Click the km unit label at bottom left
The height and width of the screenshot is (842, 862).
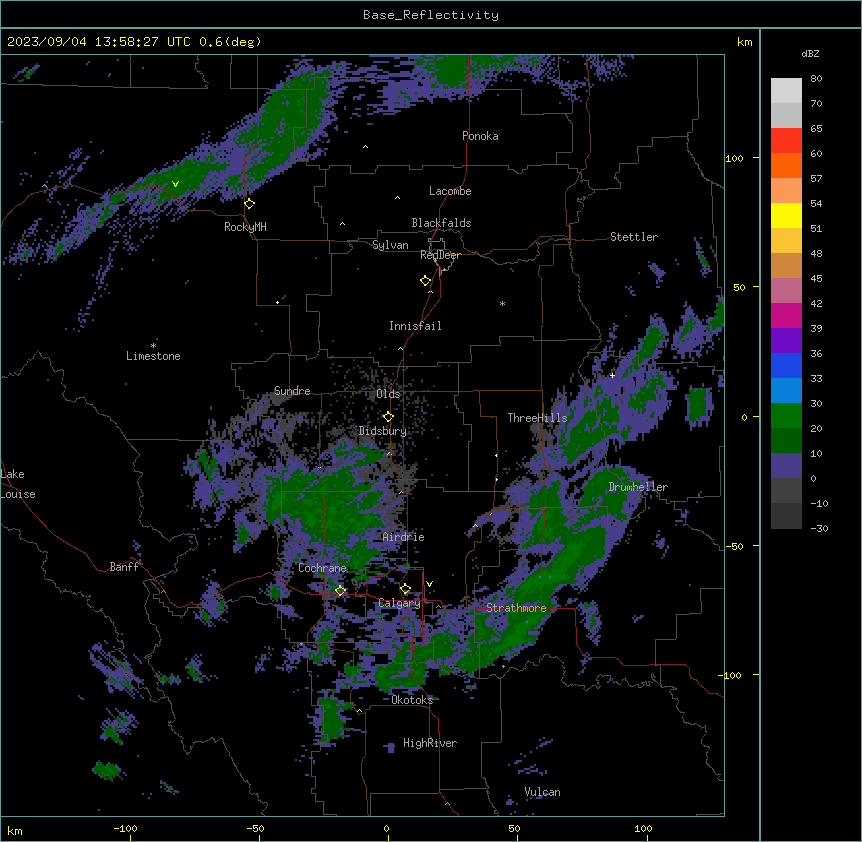pos(15,830)
